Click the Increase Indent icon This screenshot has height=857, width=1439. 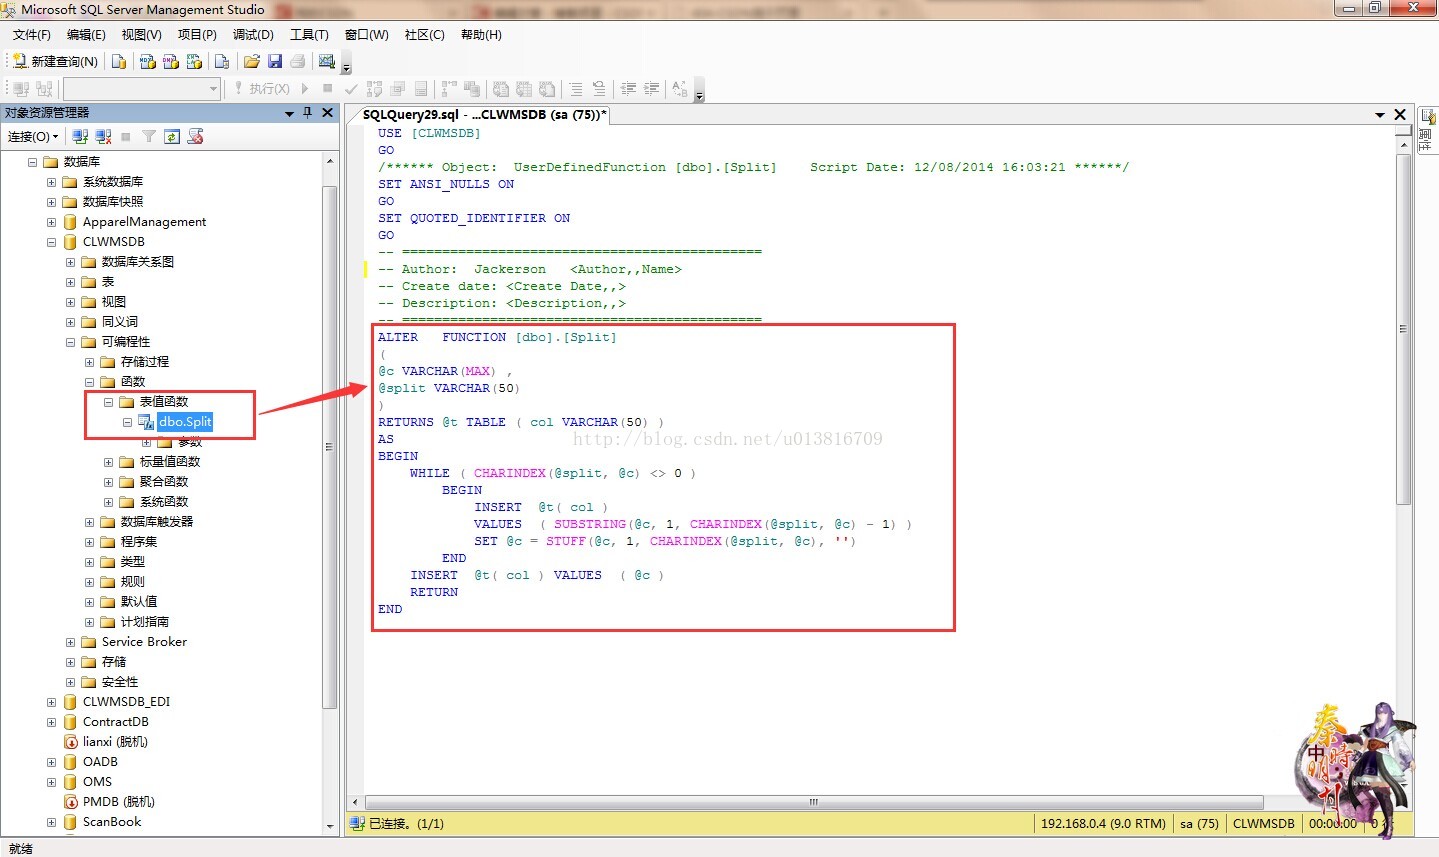point(651,89)
